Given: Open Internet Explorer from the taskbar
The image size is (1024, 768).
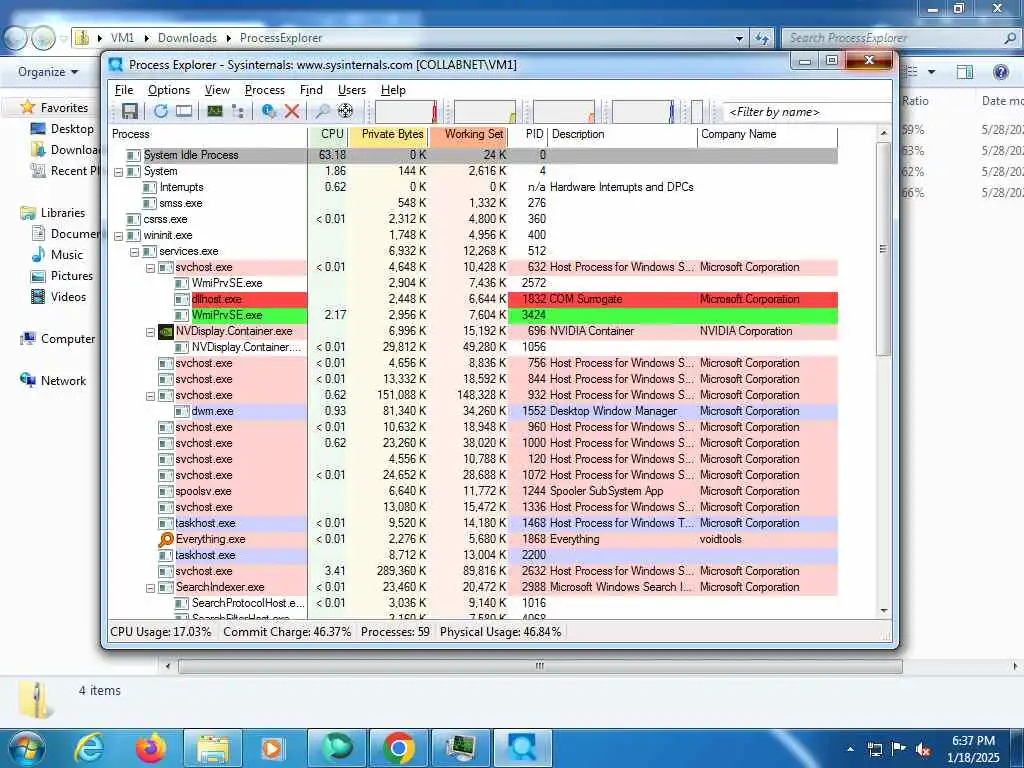Looking at the screenshot, I should [x=88, y=748].
